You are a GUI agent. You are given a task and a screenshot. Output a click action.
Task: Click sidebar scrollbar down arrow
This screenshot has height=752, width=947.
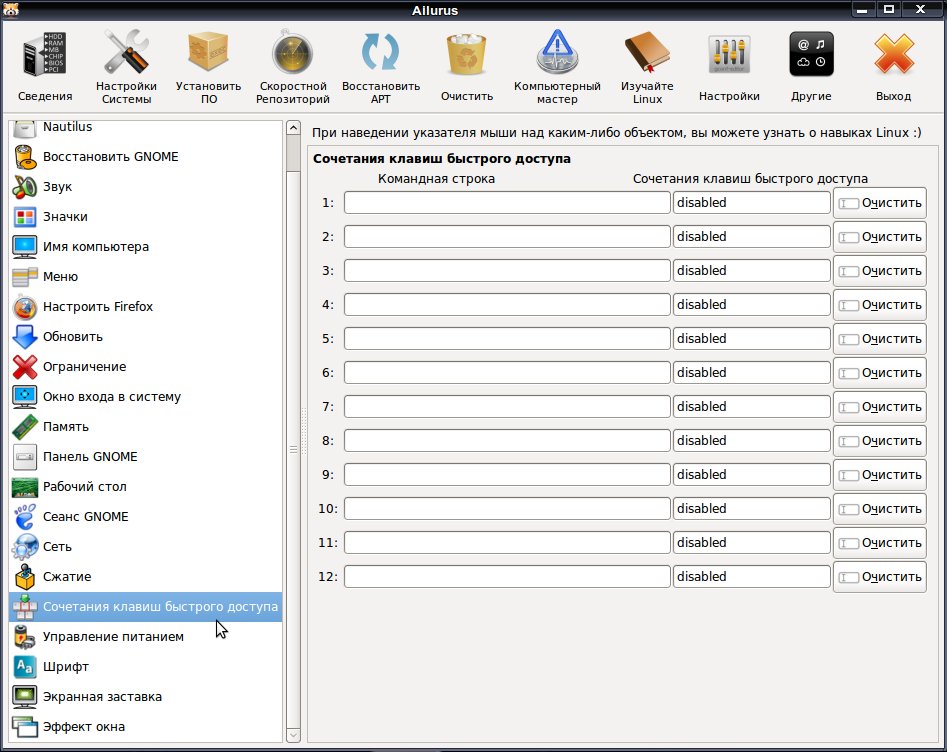click(293, 735)
